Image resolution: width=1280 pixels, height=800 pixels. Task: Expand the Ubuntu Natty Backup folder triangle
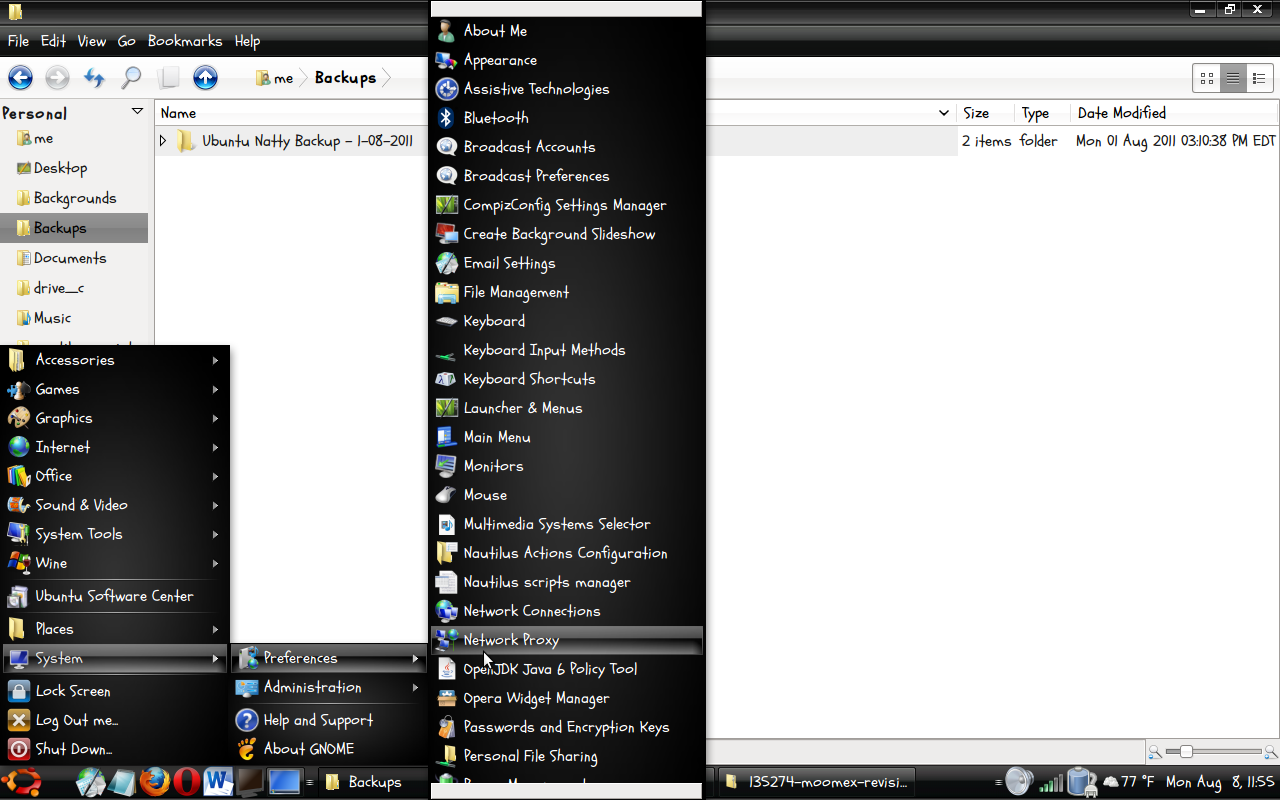click(163, 141)
